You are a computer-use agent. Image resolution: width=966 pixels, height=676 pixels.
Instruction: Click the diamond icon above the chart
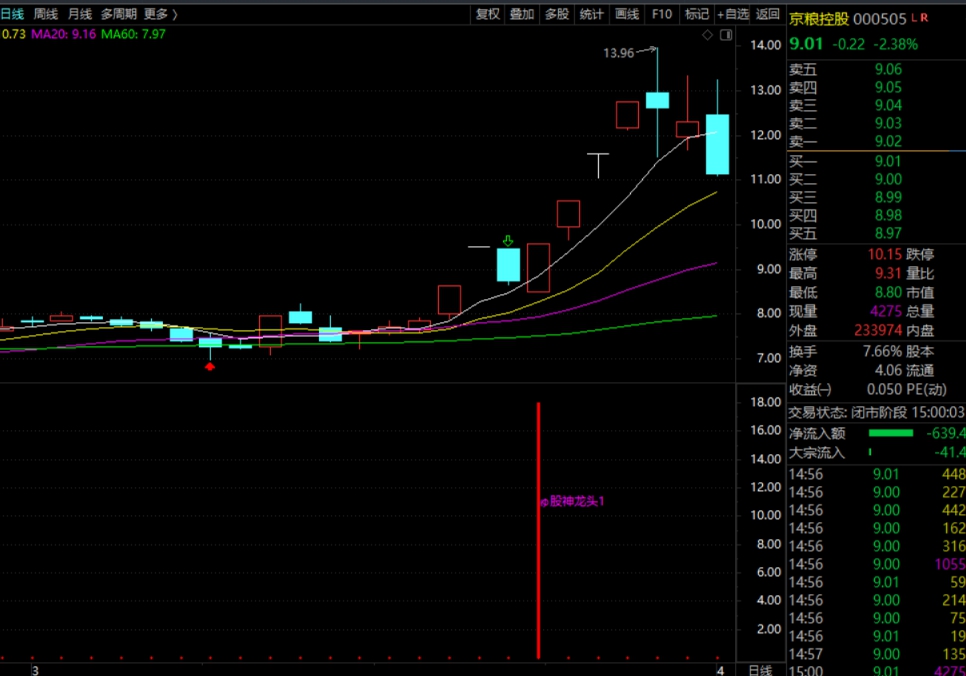pyautogui.click(x=707, y=35)
